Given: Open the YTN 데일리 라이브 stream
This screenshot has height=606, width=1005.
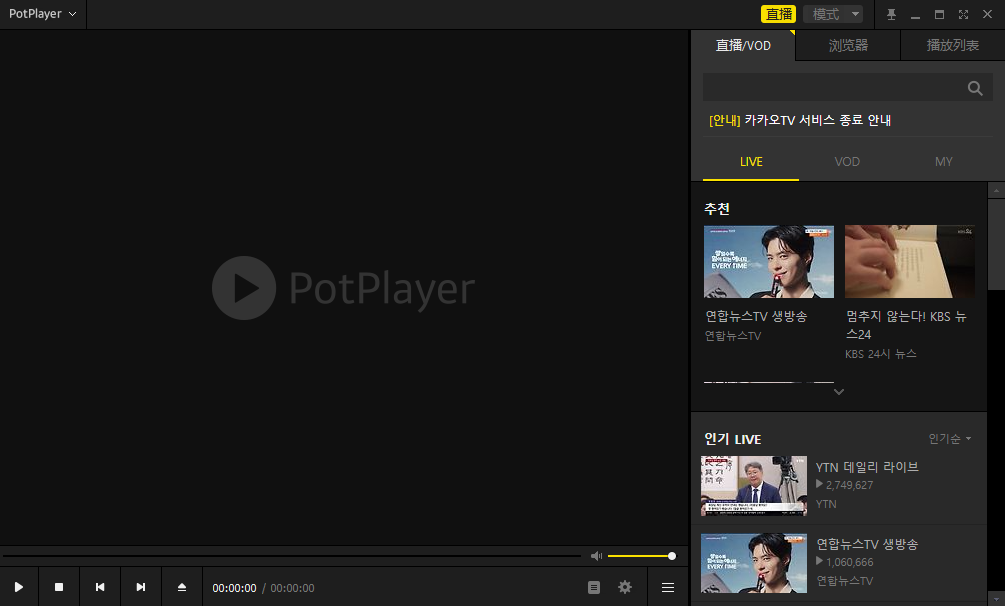Looking at the screenshot, I should pos(866,467).
